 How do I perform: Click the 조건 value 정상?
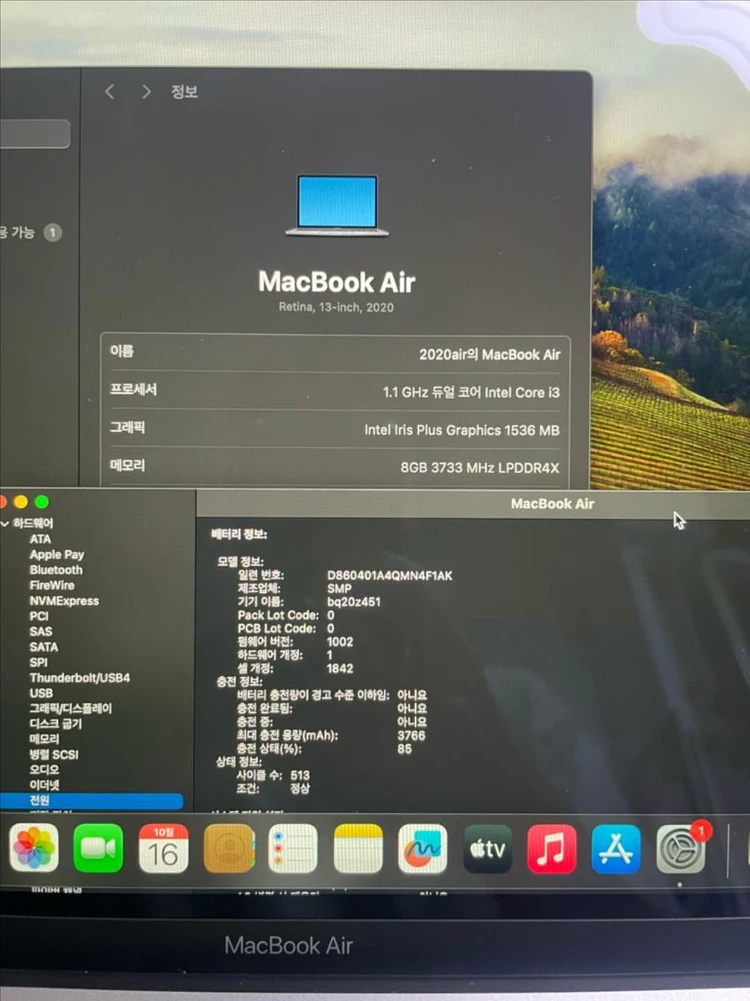[x=300, y=788]
